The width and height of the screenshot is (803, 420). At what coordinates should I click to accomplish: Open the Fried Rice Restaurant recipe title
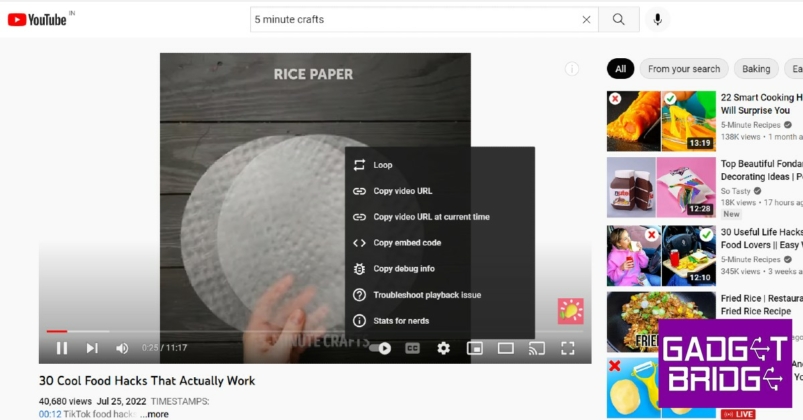click(x=762, y=305)
